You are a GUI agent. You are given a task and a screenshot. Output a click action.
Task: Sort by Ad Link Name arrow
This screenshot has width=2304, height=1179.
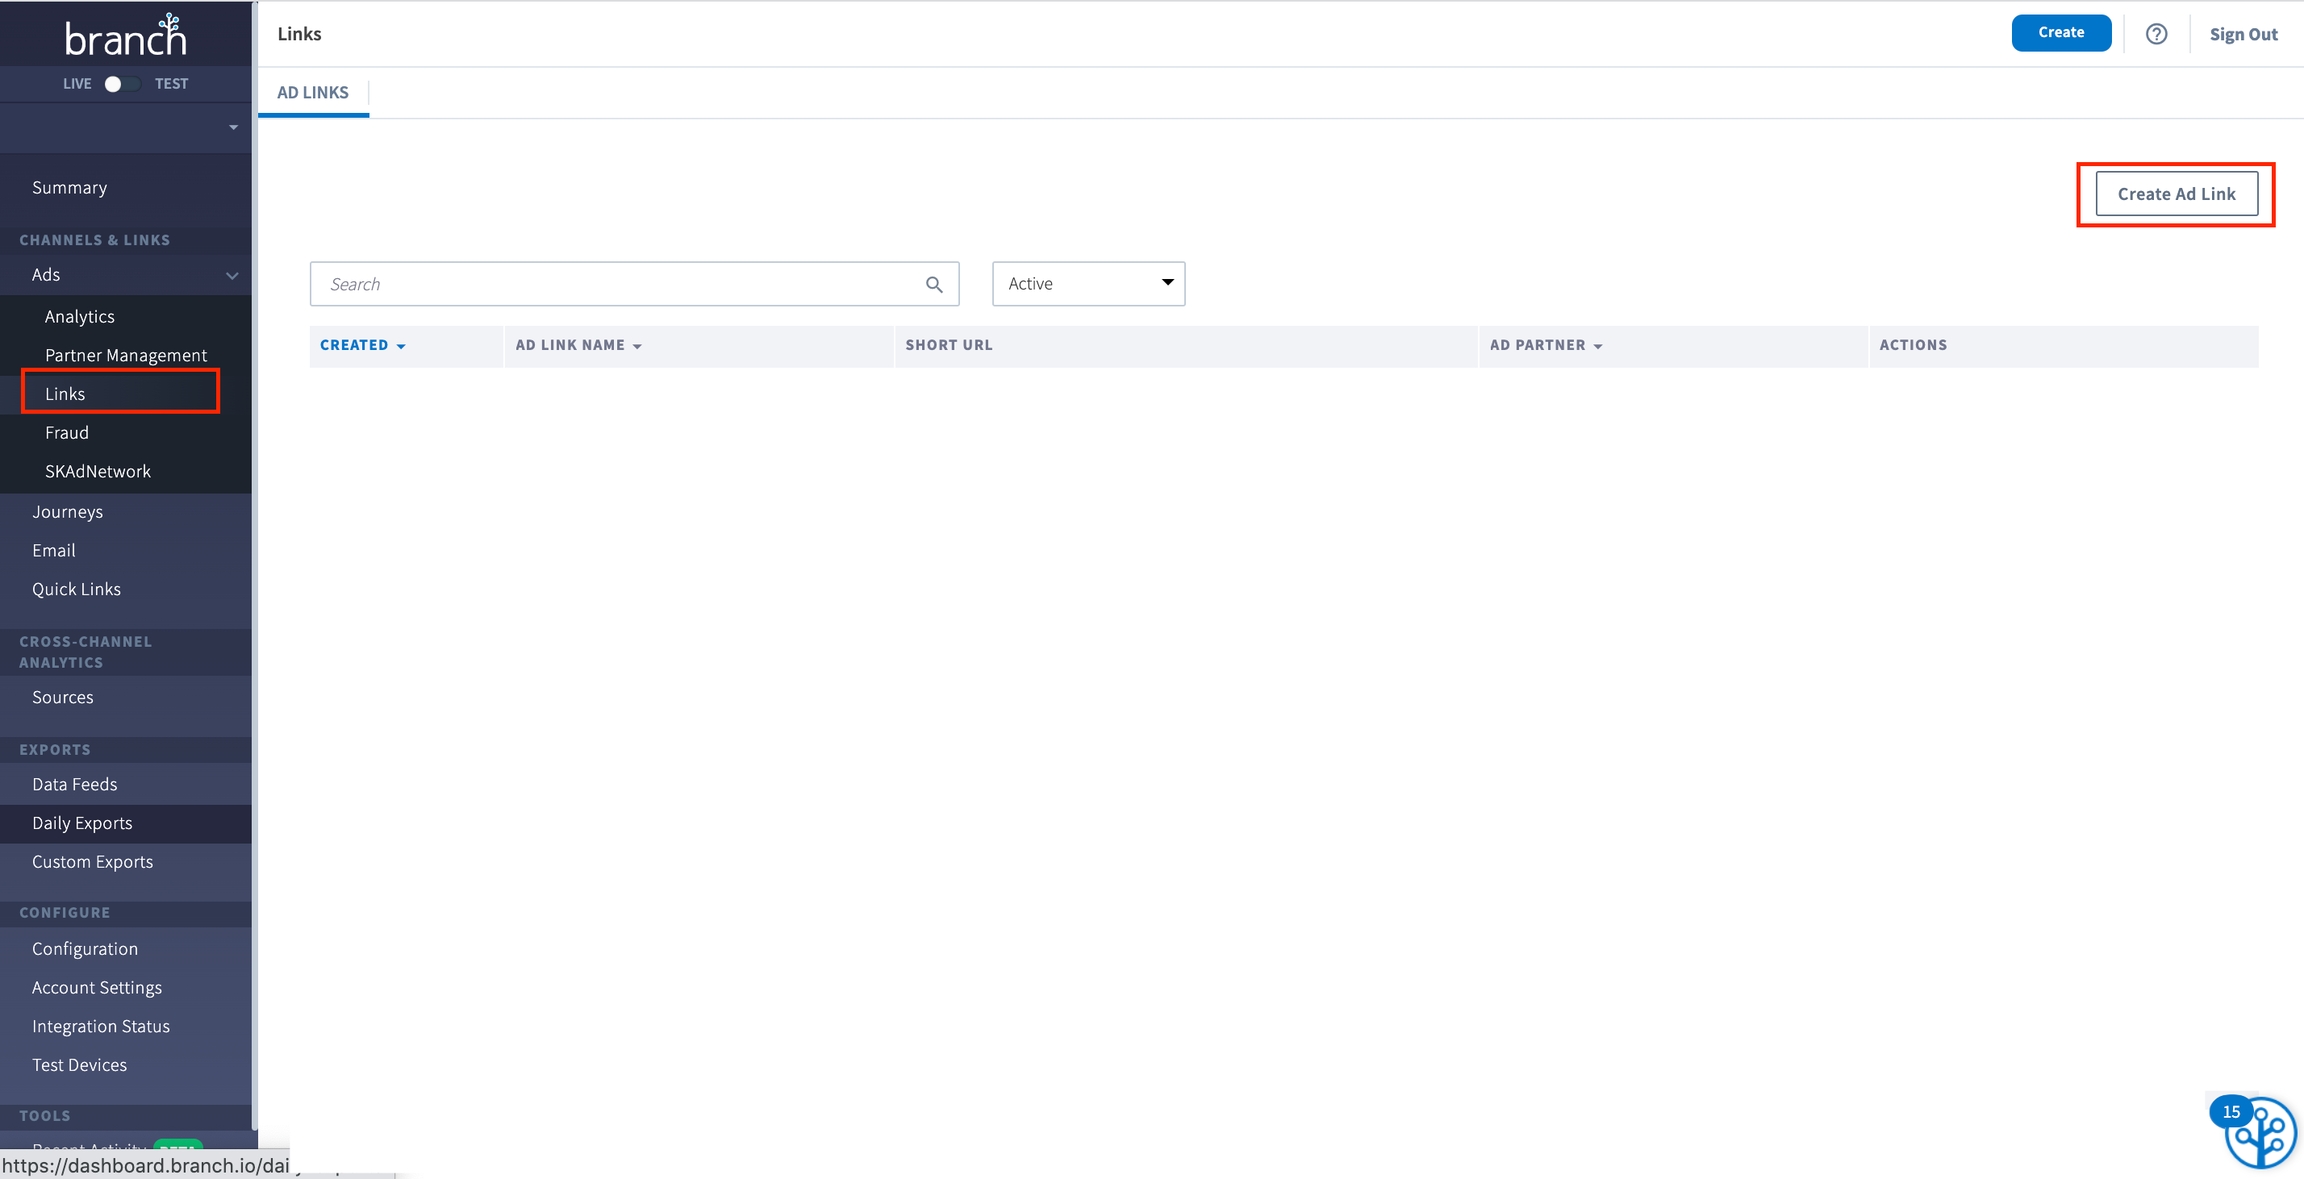pos(637,346)
